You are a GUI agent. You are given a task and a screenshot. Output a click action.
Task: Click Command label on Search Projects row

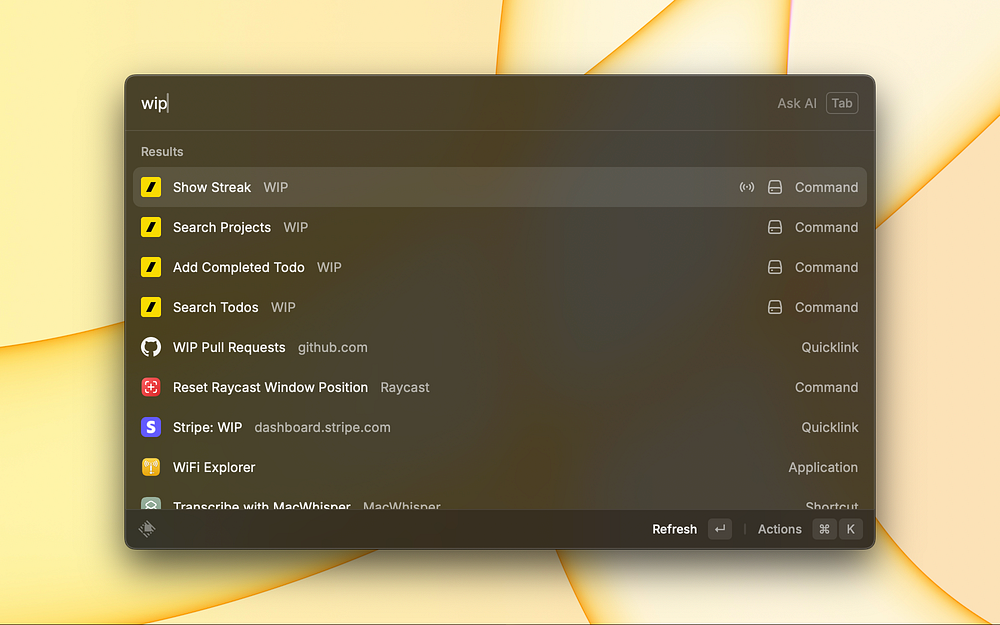tap(826, 227)
